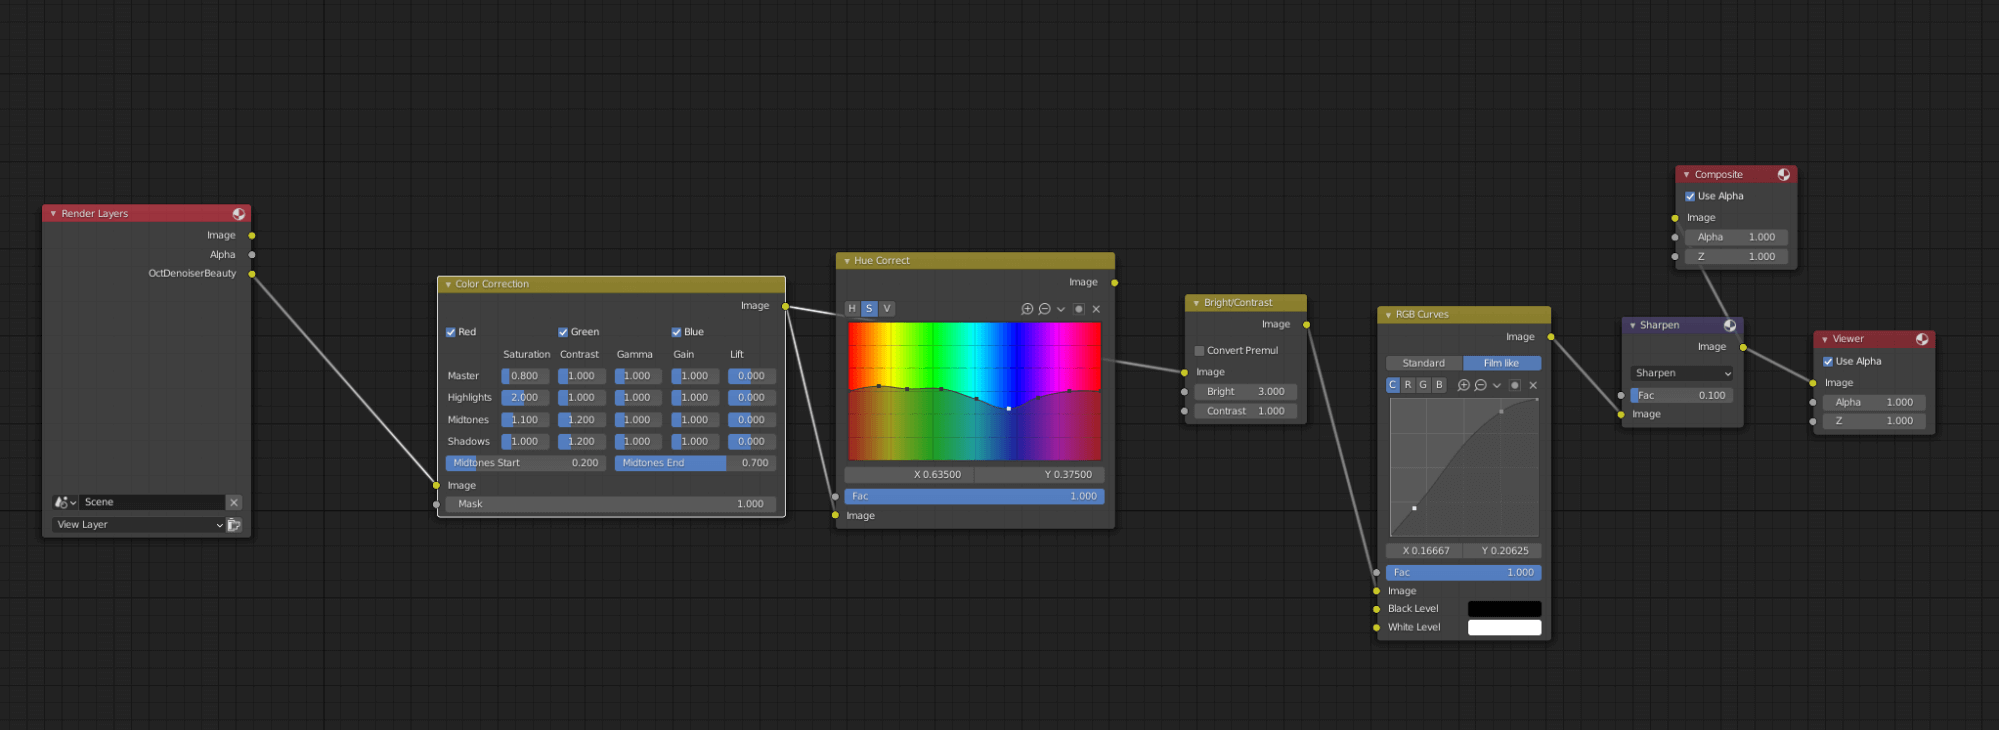Enable clipping in Hue Correct curve
This screenshot has height=731, width=1999.
(1079, 310)
